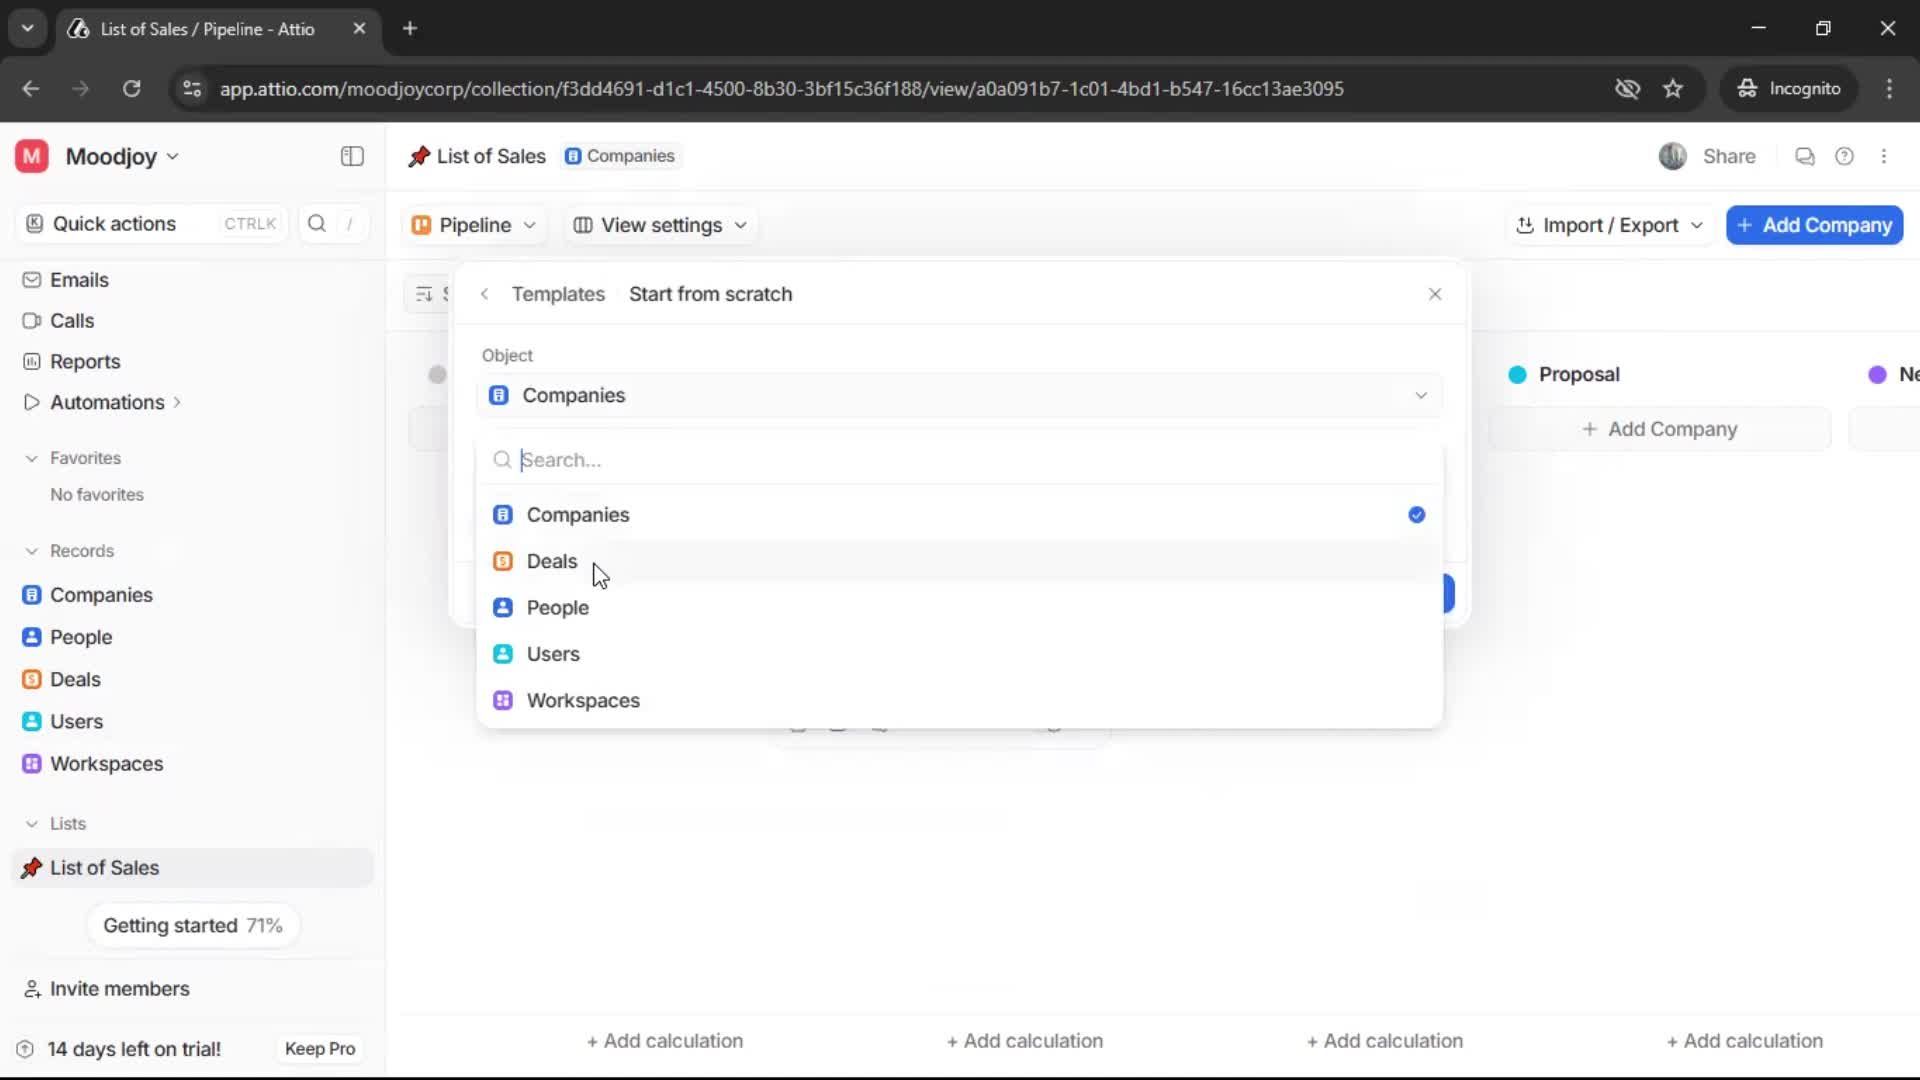Open Calls in the sidebar
This screenshot has height=1080, width=1920.
(x=72, y=320)
